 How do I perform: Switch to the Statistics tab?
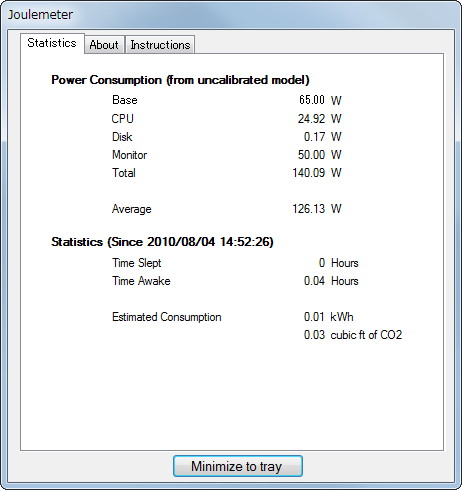coord(52,43)
